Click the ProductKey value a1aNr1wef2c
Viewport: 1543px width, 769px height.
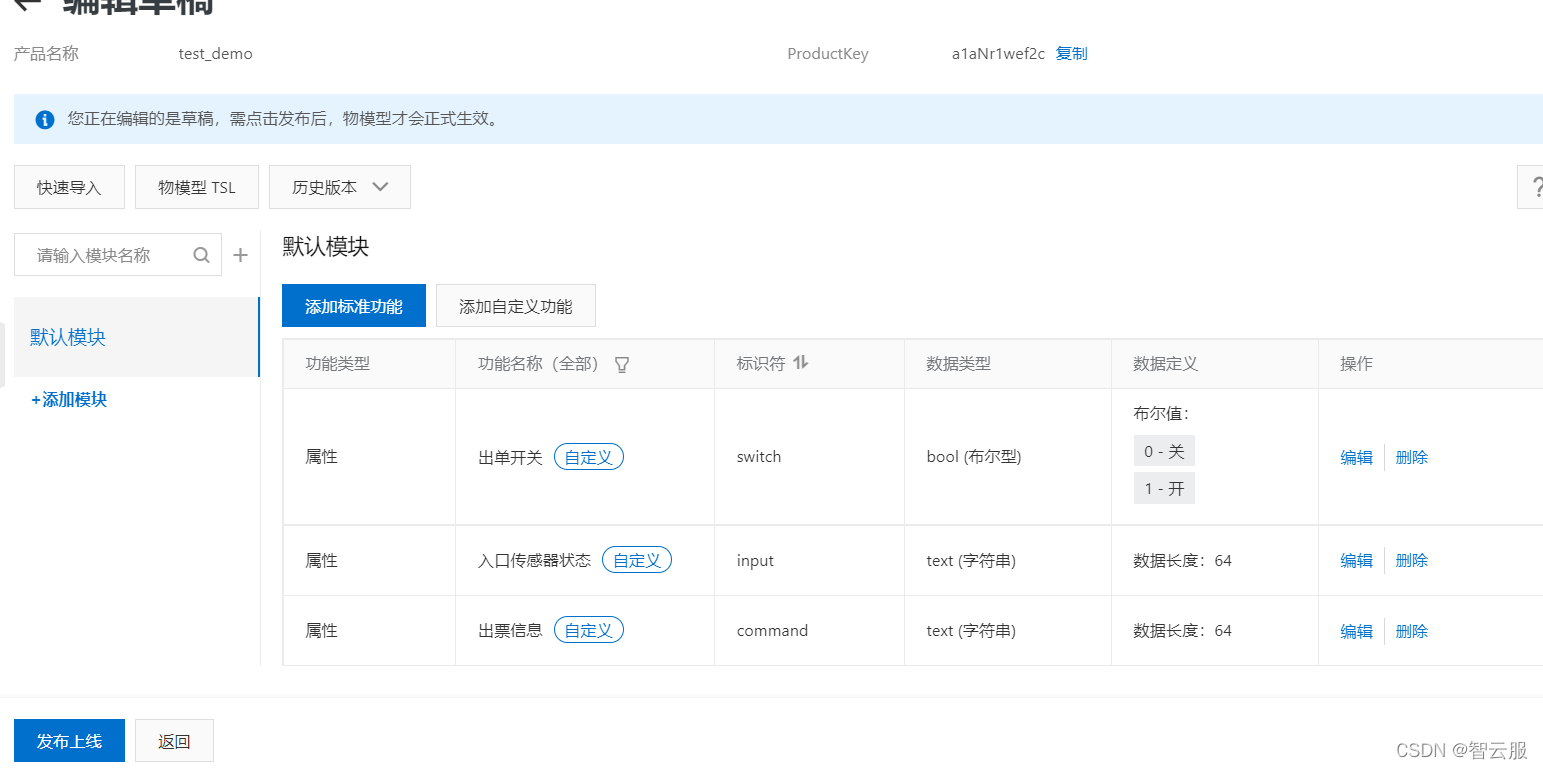pyautogui.click(x=998, y=54)
